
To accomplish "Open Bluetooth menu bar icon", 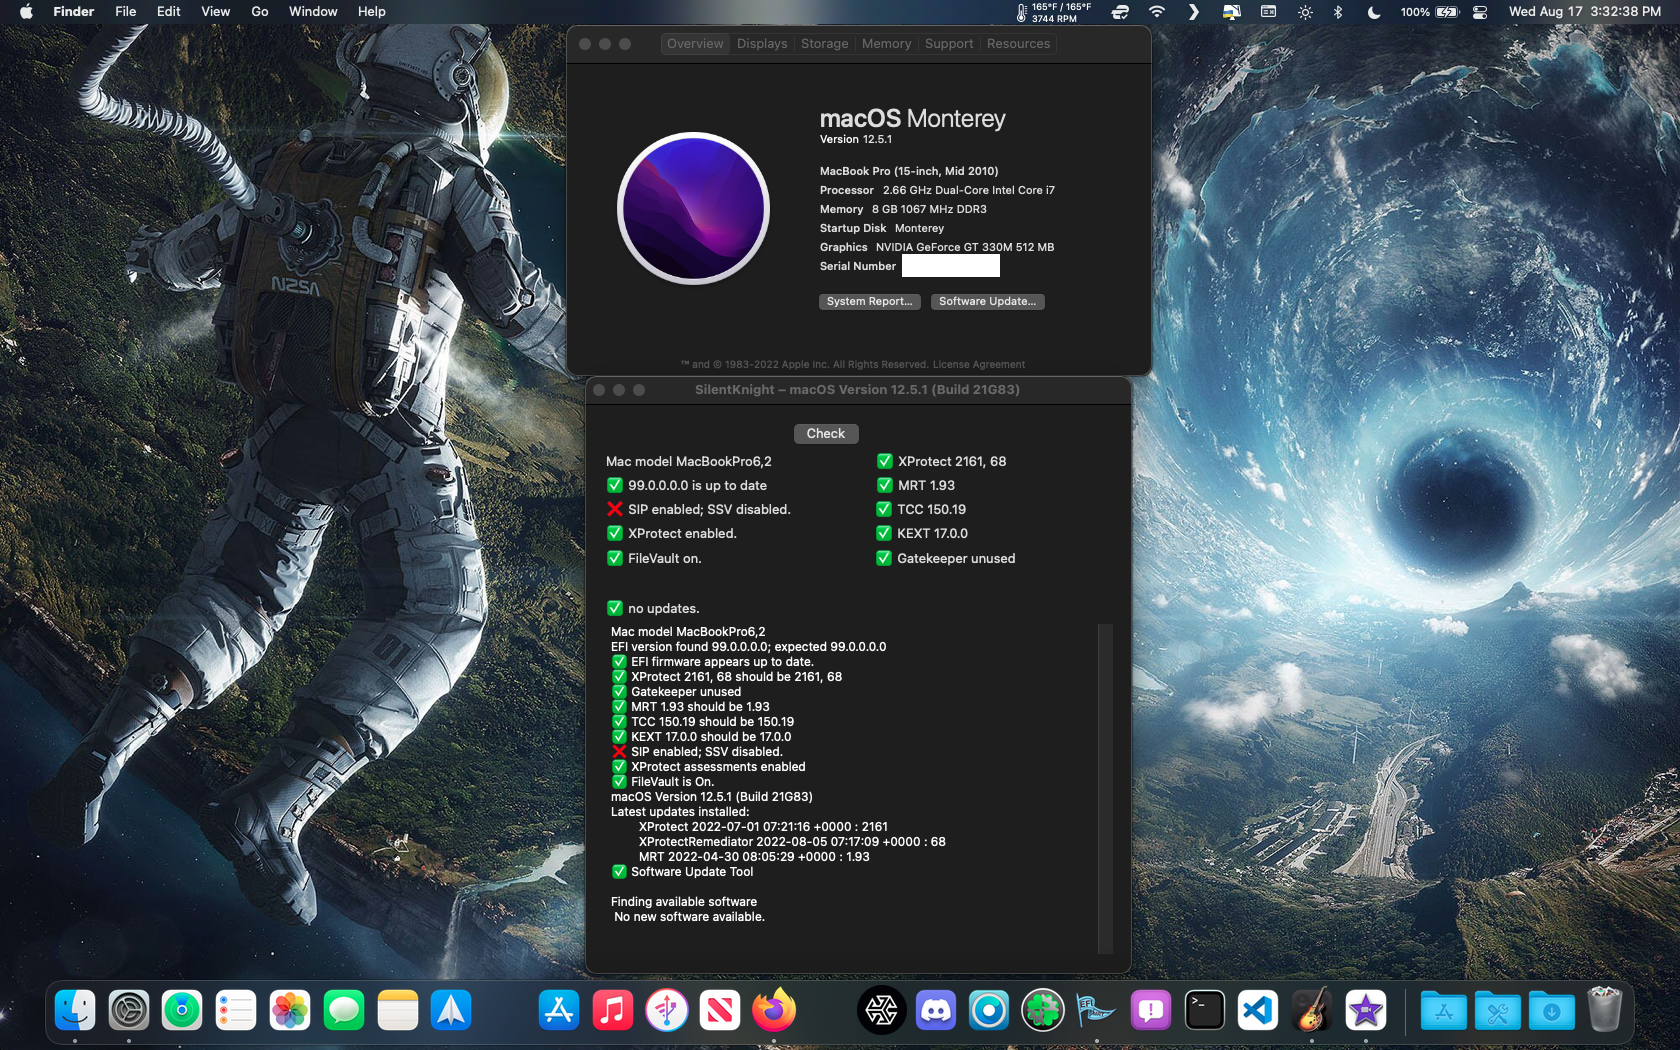I will pyautogui.click(x=1338, y=12).
